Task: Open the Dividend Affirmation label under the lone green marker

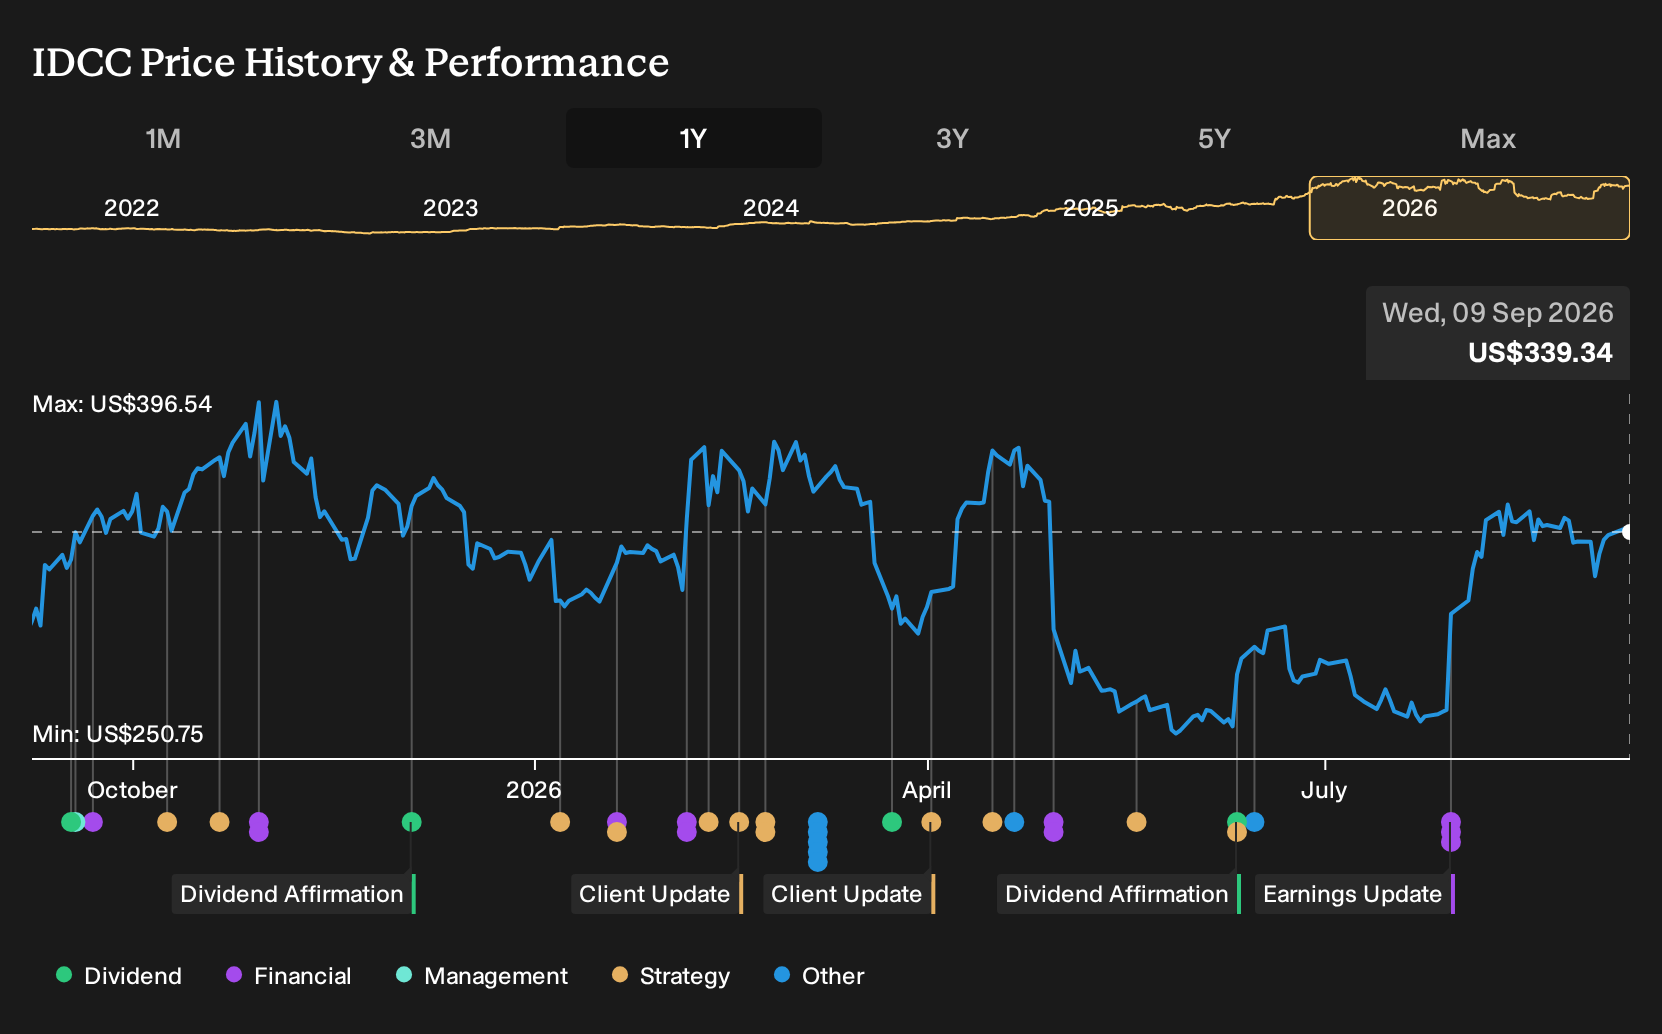Action: coord(294,894)
